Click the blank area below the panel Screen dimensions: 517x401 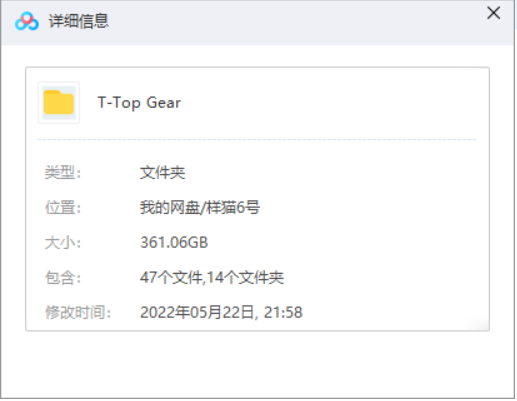click(257, 365)
